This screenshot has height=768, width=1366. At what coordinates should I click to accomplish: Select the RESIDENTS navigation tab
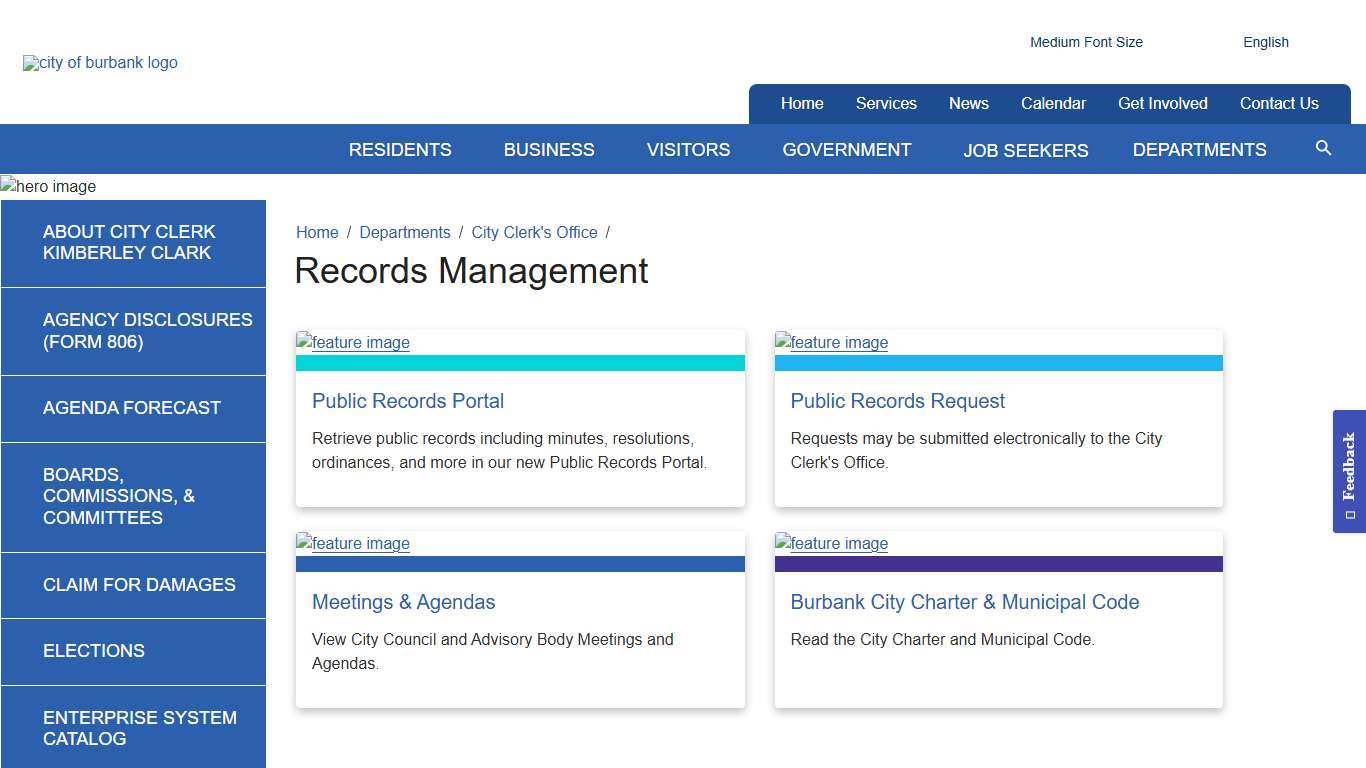click(x=399, y=149)
